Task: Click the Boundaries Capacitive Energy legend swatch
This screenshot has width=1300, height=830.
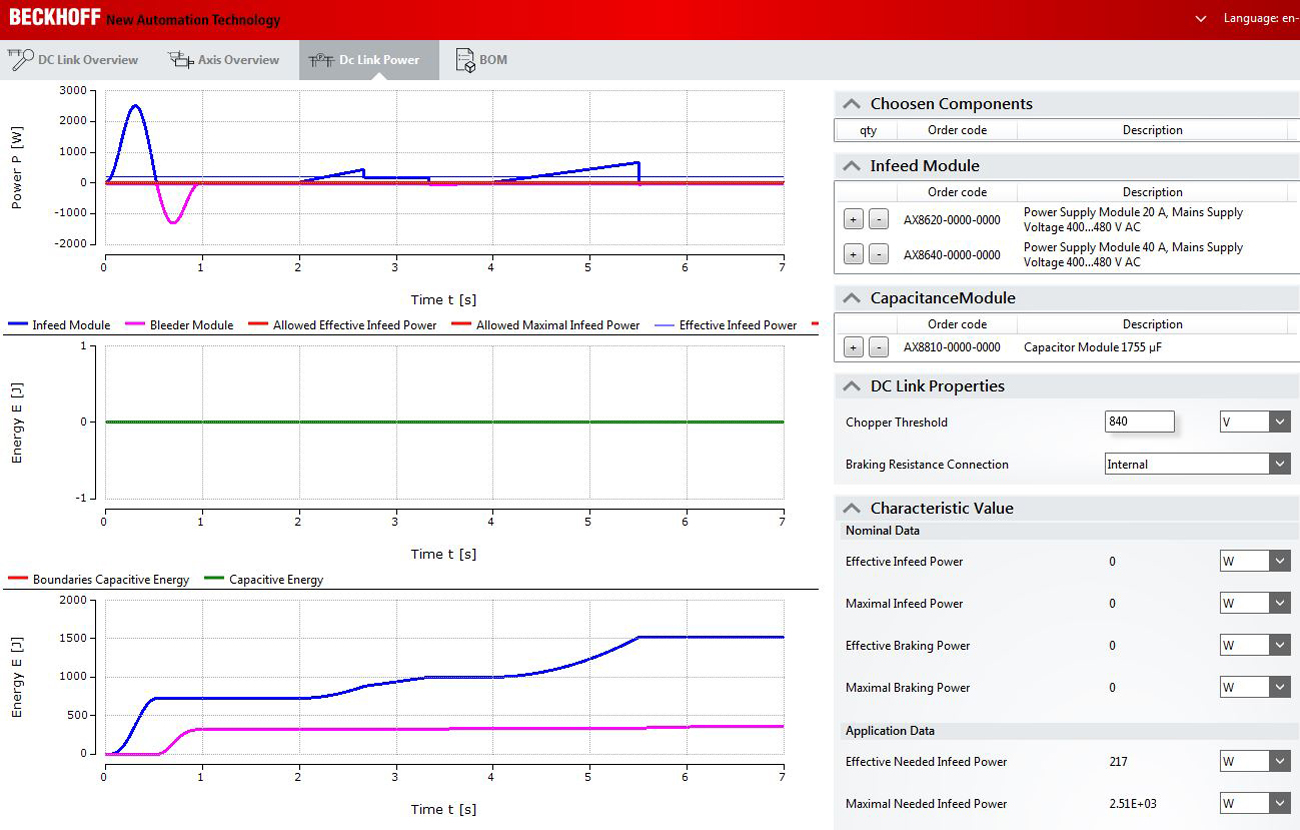Action: click(17, 579)
